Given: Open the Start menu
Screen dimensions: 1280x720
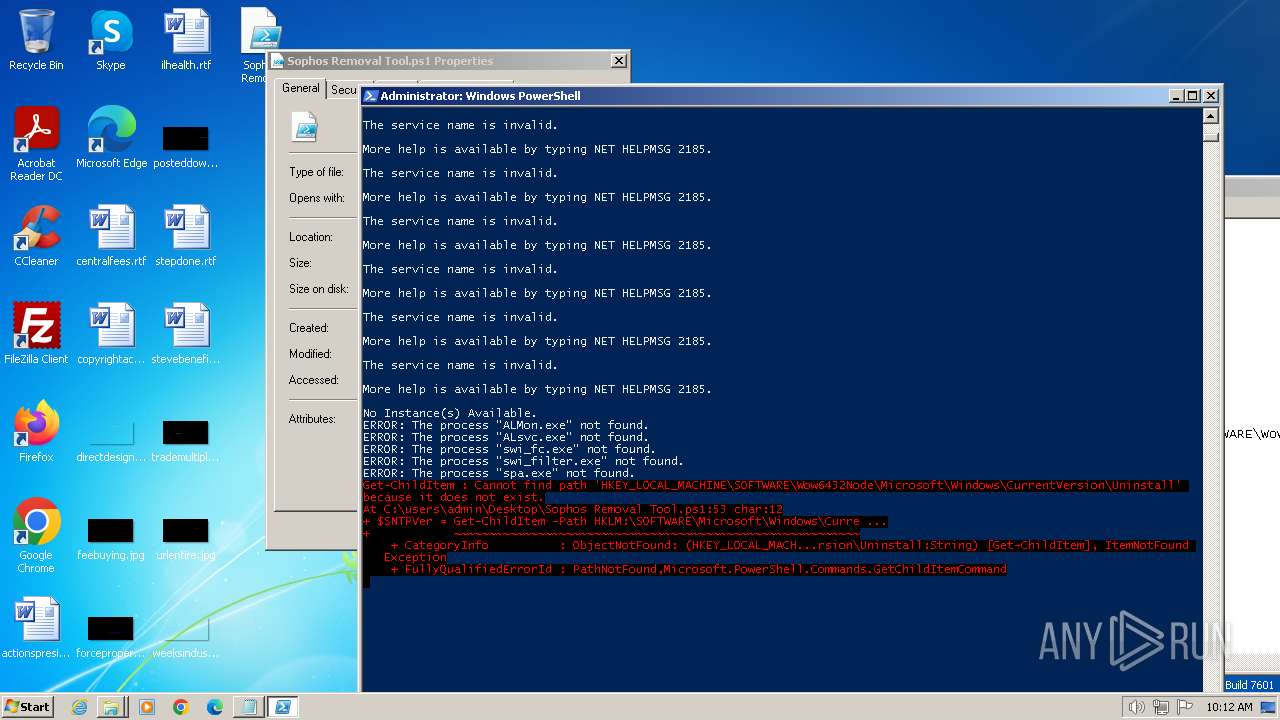Looking at the screenshot, I should coord(28,707).
